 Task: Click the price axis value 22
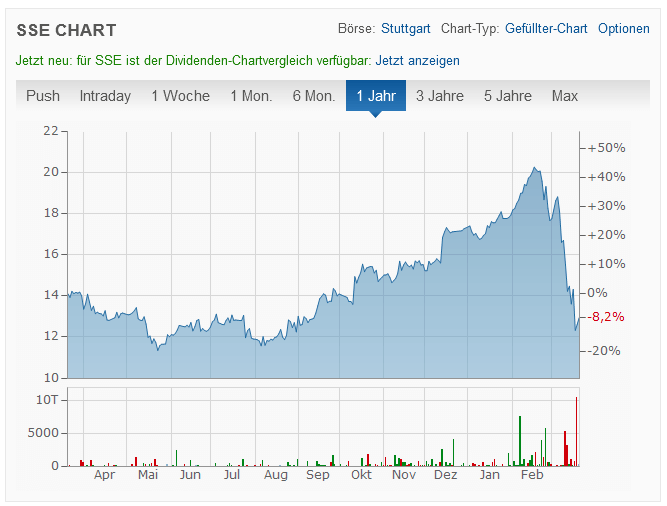tap(51, 131)
